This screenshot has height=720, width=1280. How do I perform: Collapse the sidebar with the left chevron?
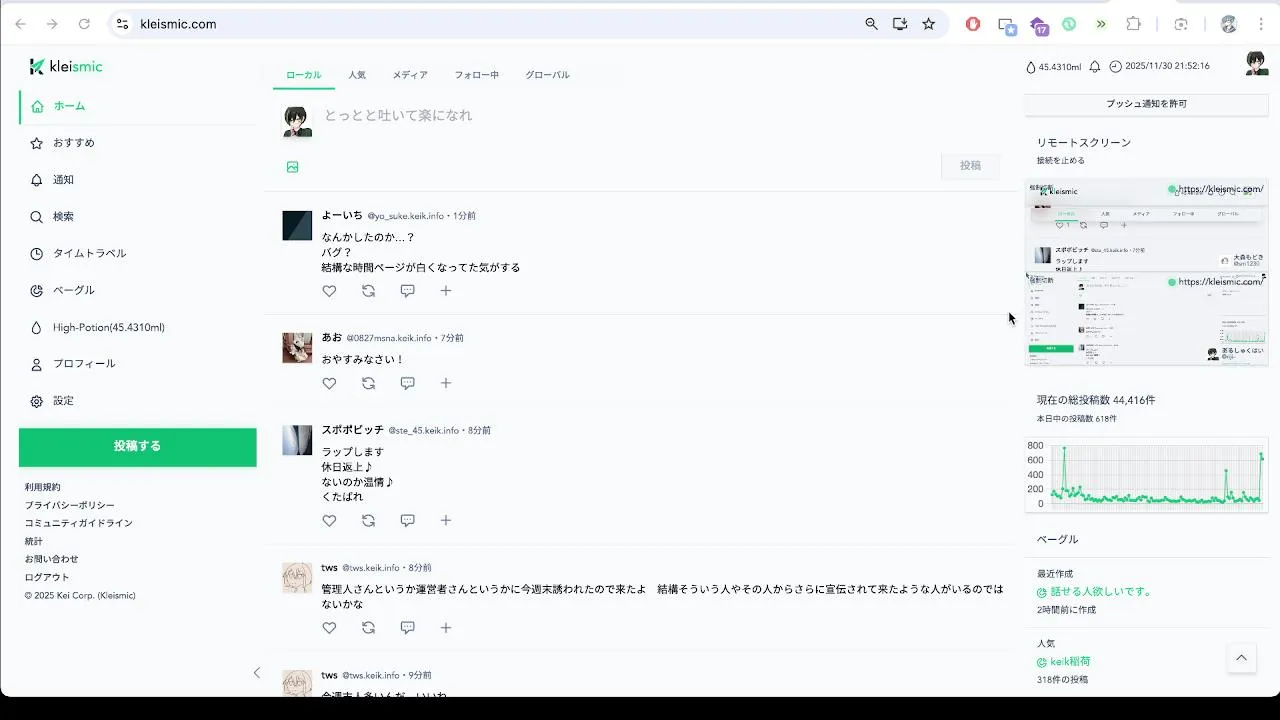[256, 673]
